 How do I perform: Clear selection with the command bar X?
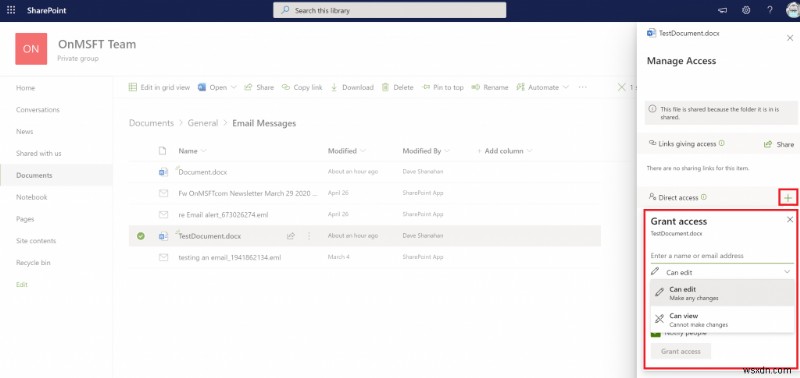coord(621,87)
